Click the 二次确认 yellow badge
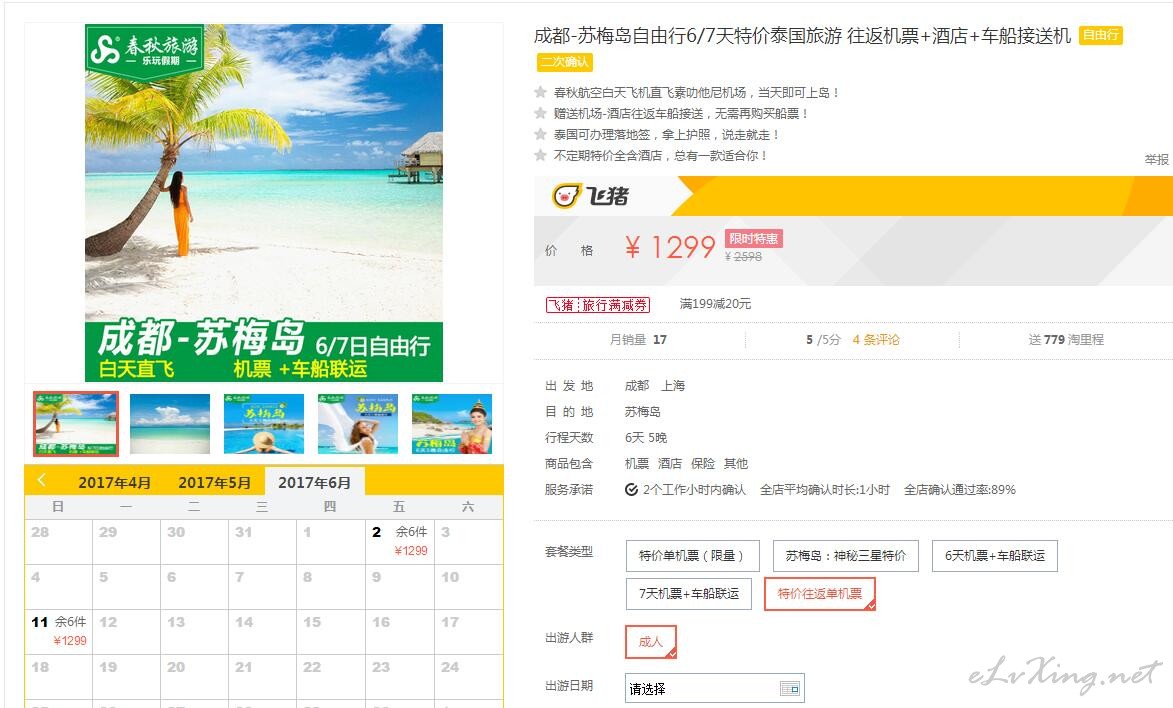1173x708 pixels. (x=565, y=62)
